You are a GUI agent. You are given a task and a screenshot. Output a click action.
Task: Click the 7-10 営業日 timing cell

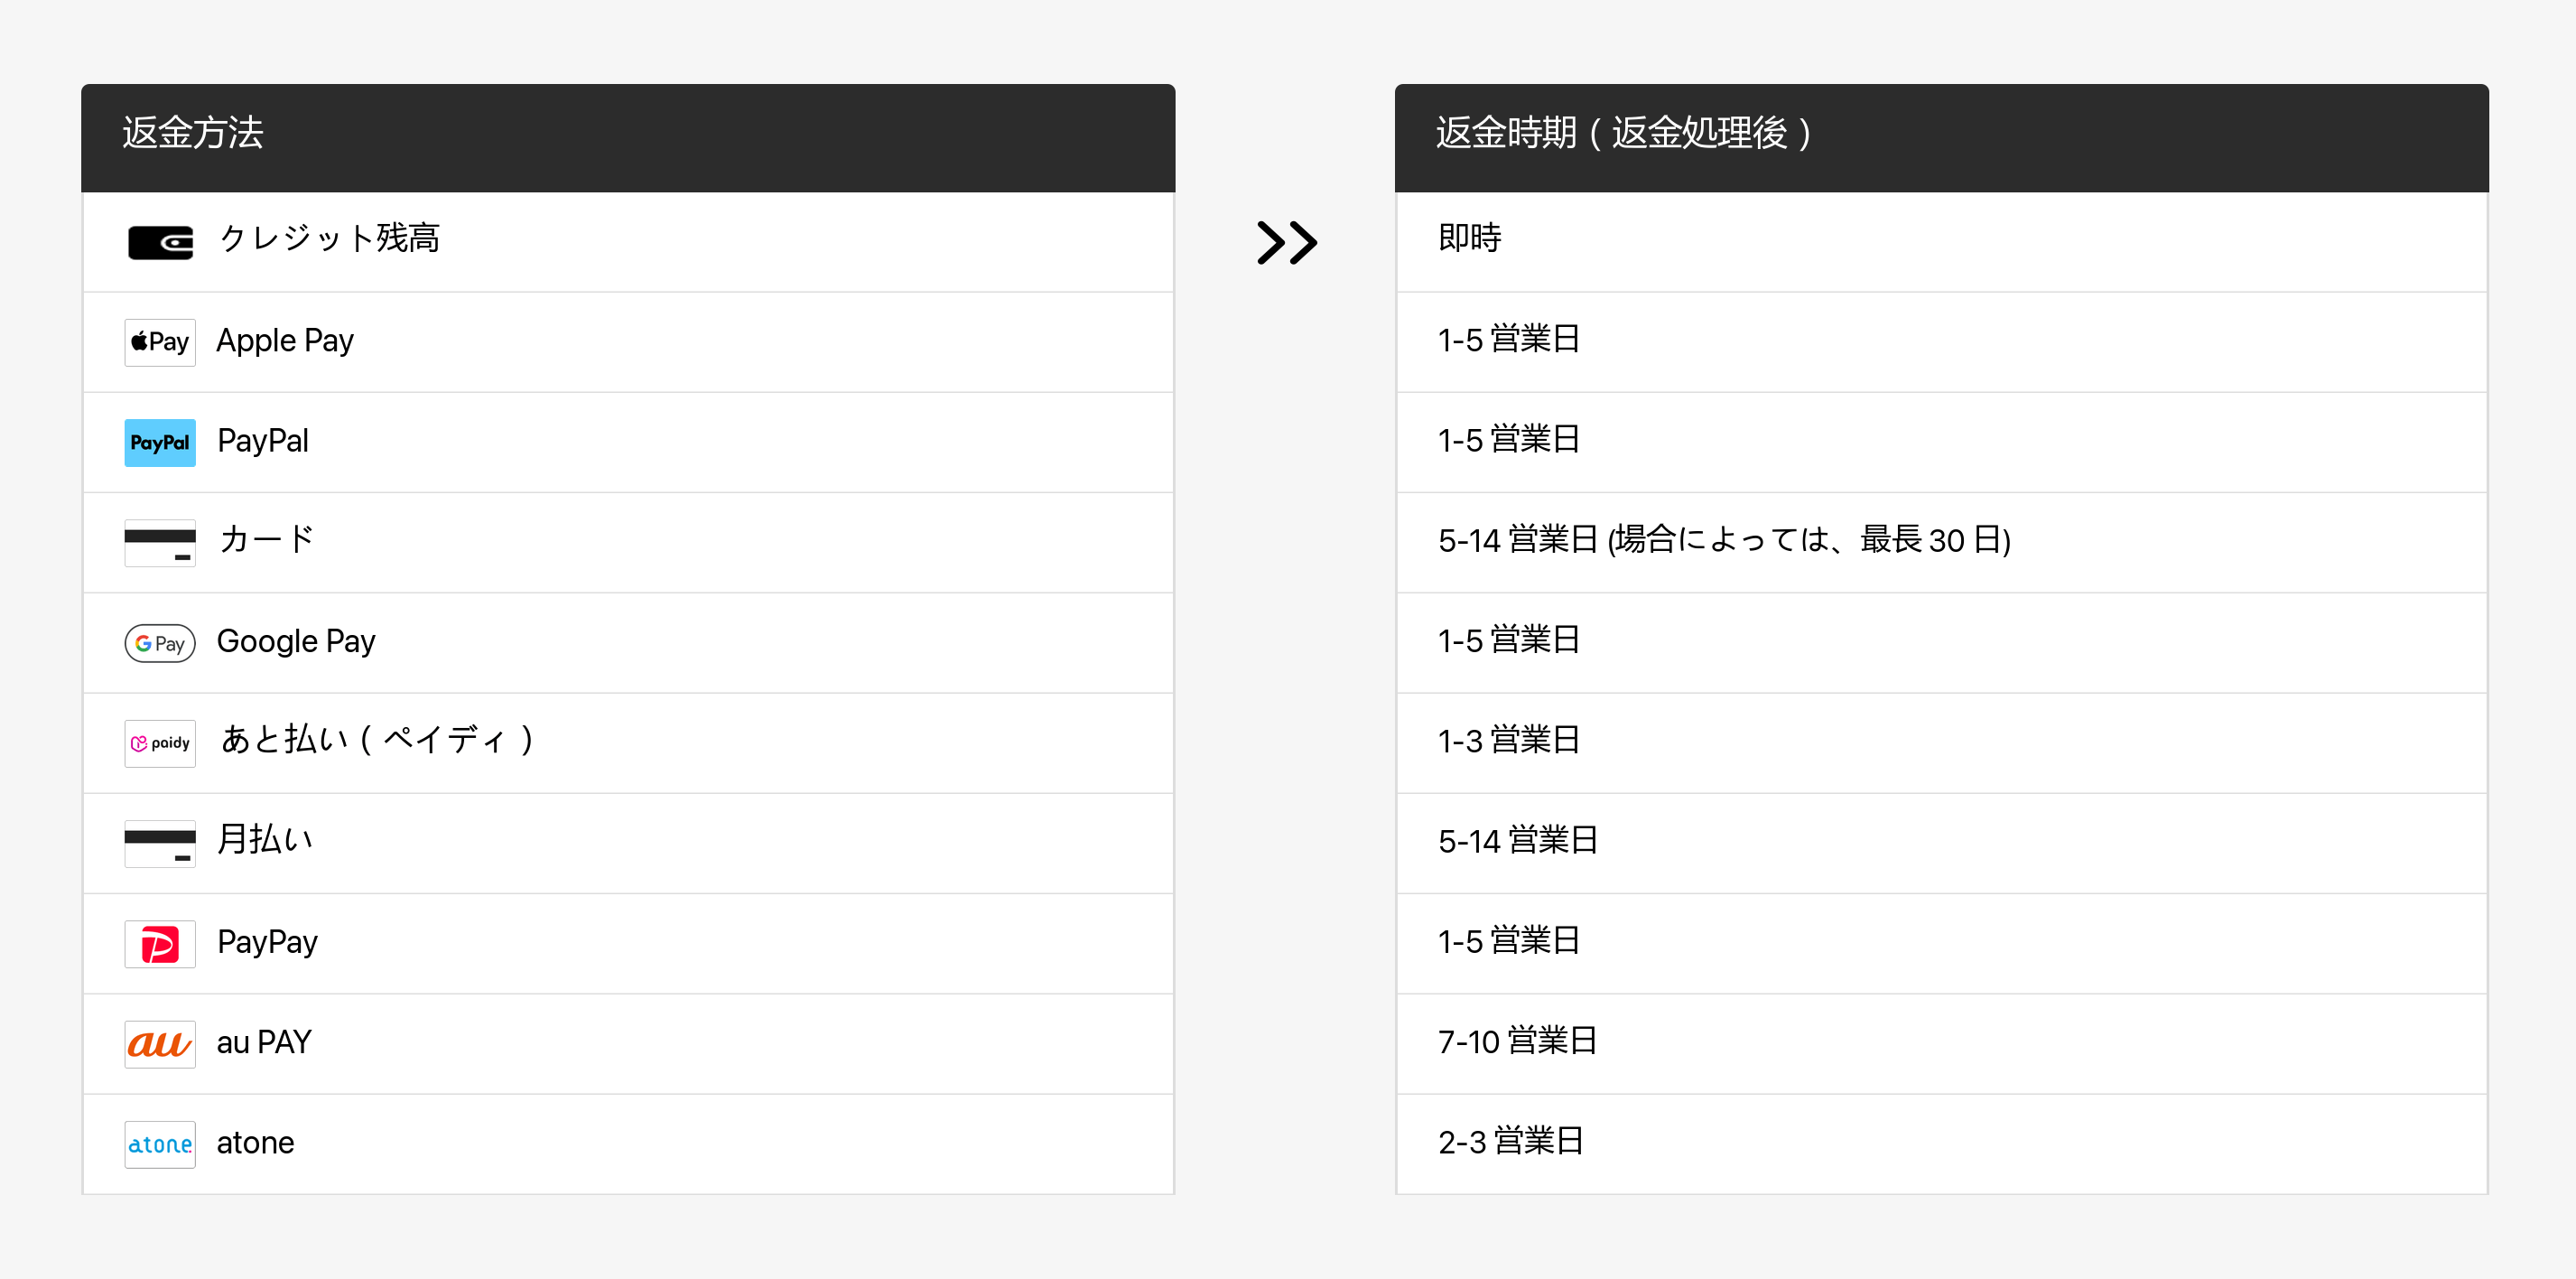1517,1041
